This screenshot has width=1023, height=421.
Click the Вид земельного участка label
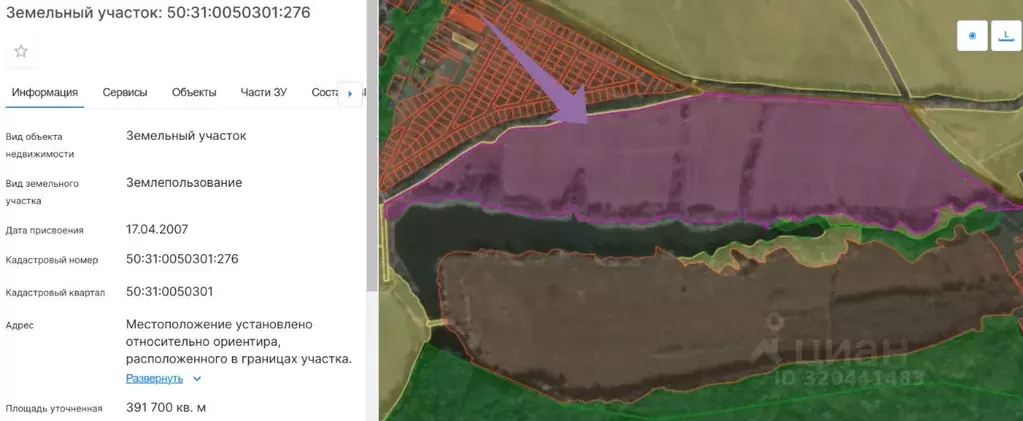[x=42, y=192]
